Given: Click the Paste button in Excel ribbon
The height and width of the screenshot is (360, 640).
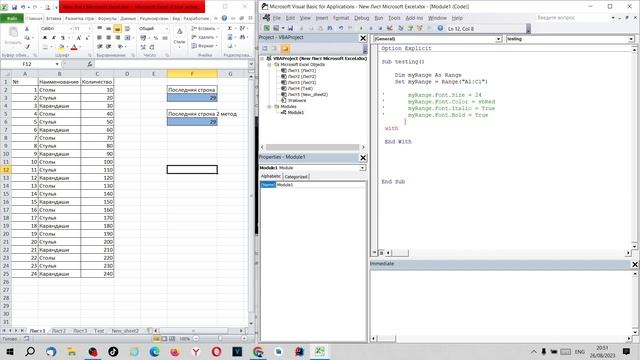Looking at the screenshot, I should point(13,36).
